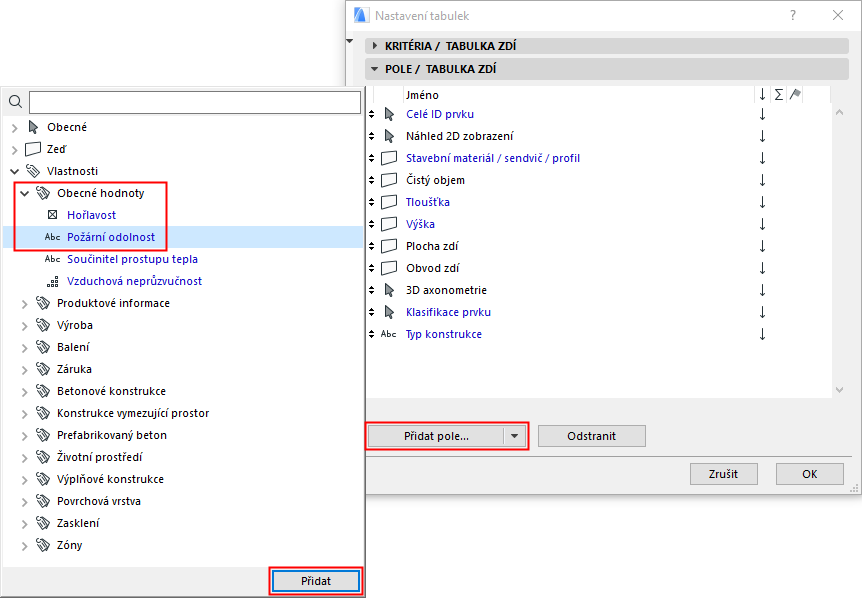The image size is (862, 598).
Task: Click the Abc icon beside Požární odolnost
Action: [x=53, y=237]
